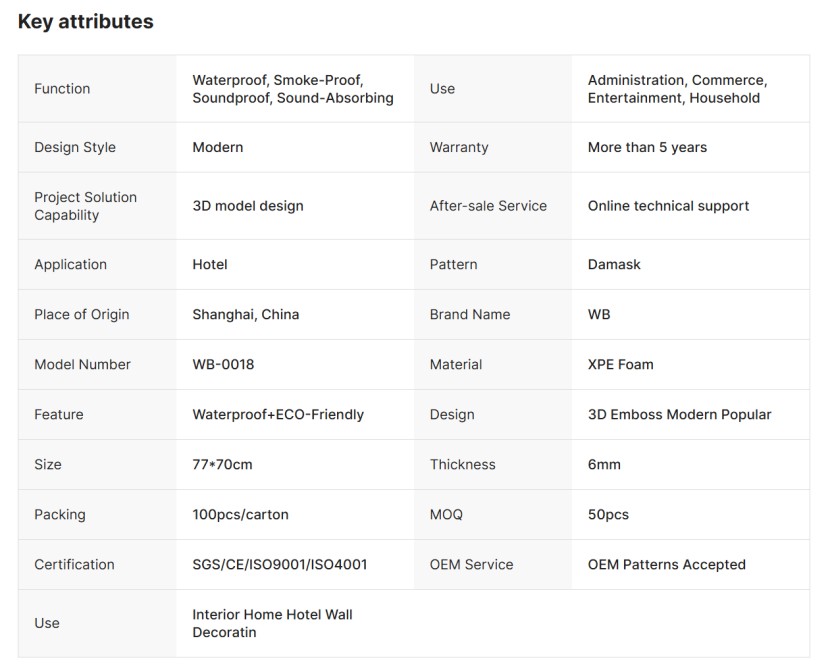Select the Modern design style value
This screenshot has height=672, width=830.
tap(217, 147)
